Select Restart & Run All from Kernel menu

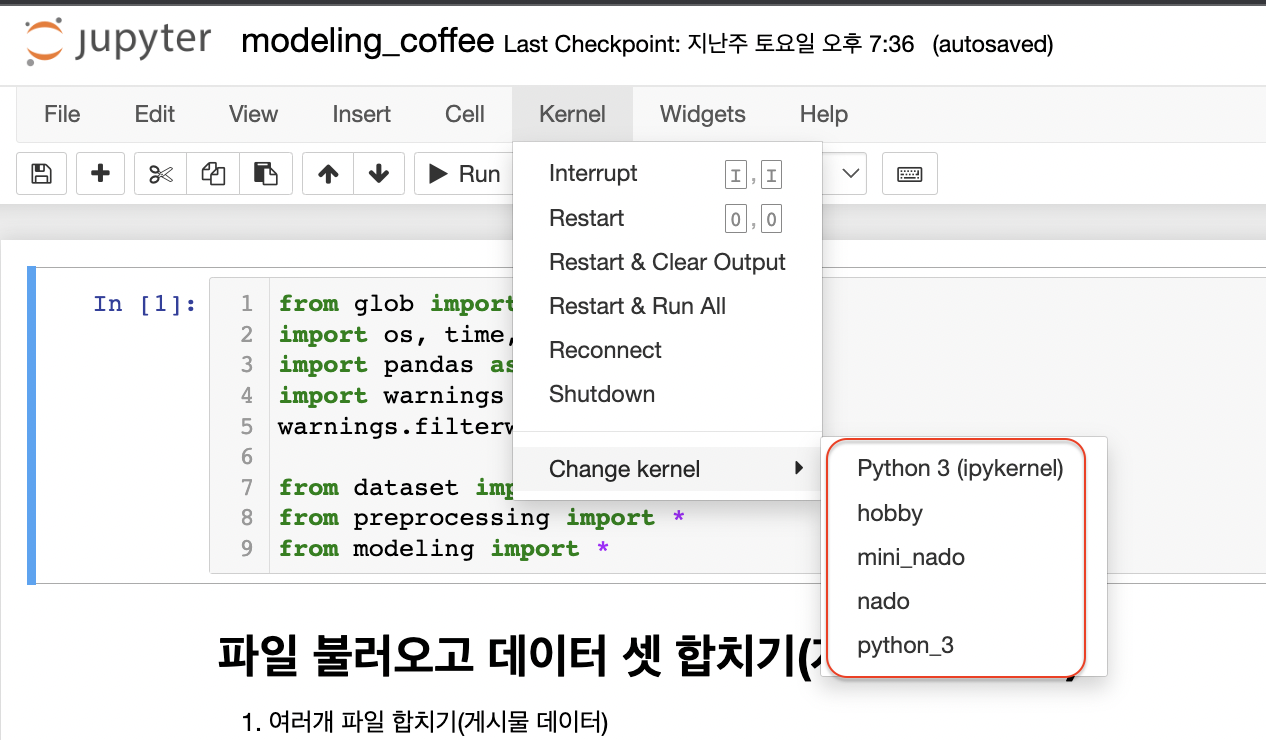point(637,306)
